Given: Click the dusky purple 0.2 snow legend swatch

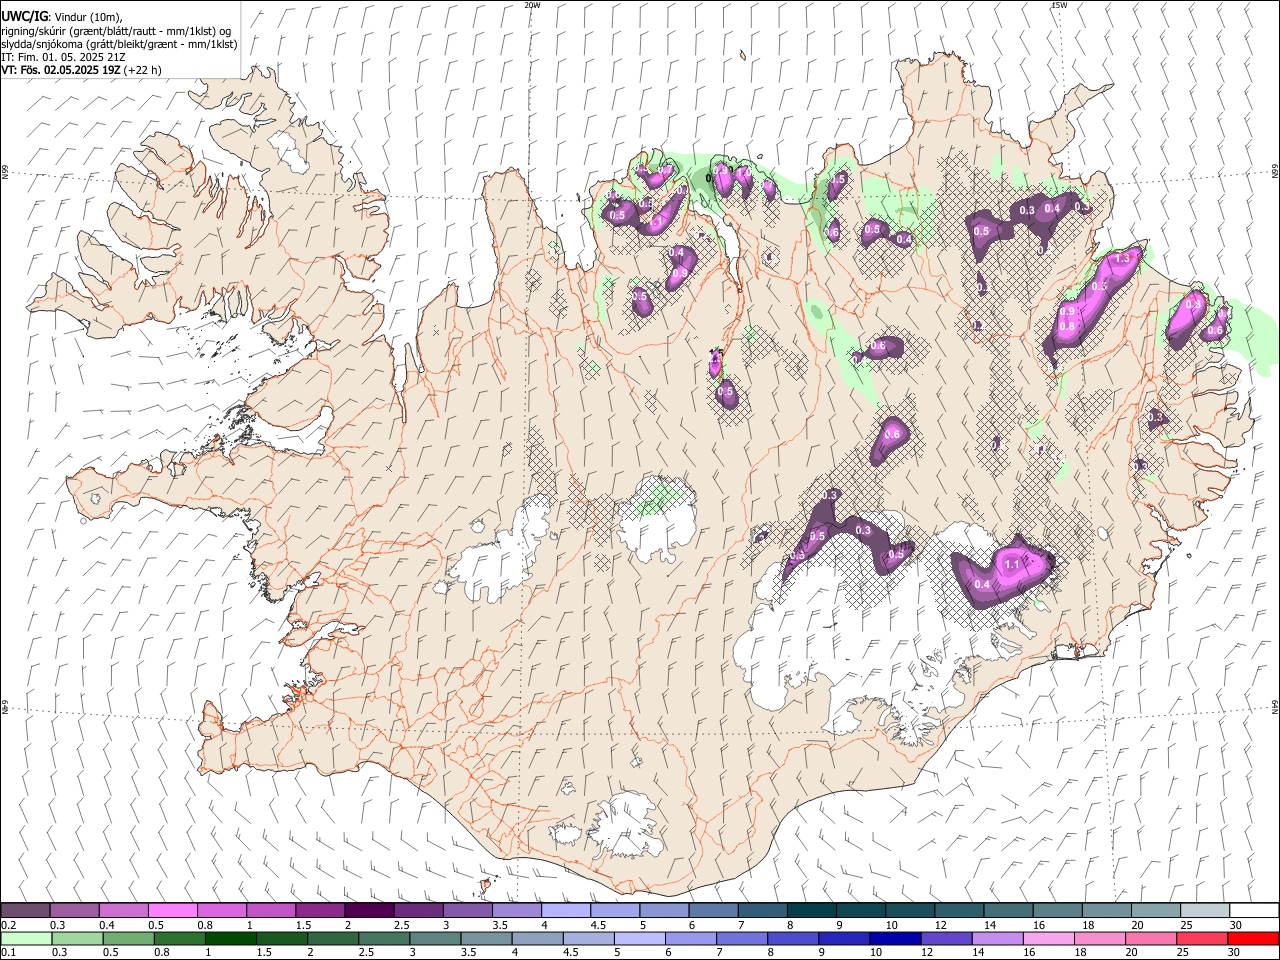Looking at the screenshot, I should pyautogui.click(x=25, y=911).
